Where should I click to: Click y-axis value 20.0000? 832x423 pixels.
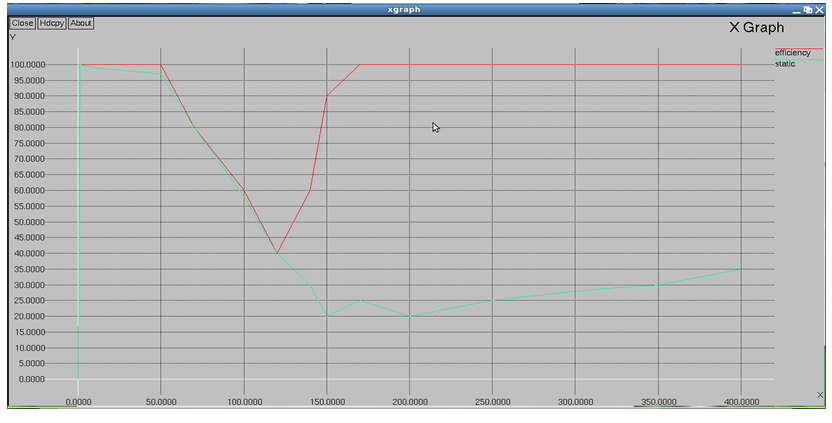point(28,316)
